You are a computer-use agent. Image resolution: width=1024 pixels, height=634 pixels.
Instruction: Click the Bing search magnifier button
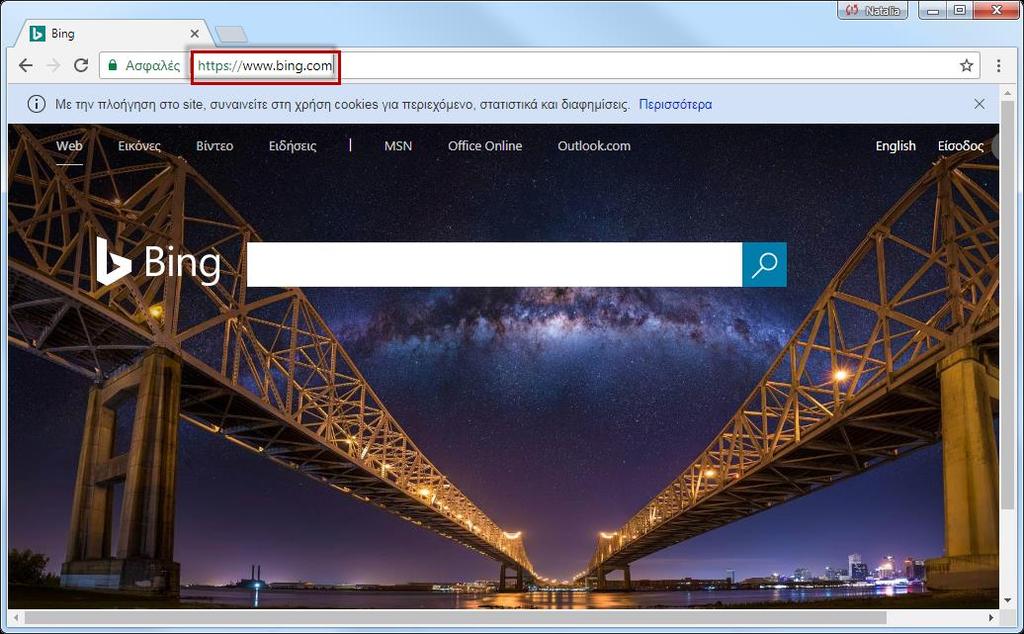coord(764,264)
